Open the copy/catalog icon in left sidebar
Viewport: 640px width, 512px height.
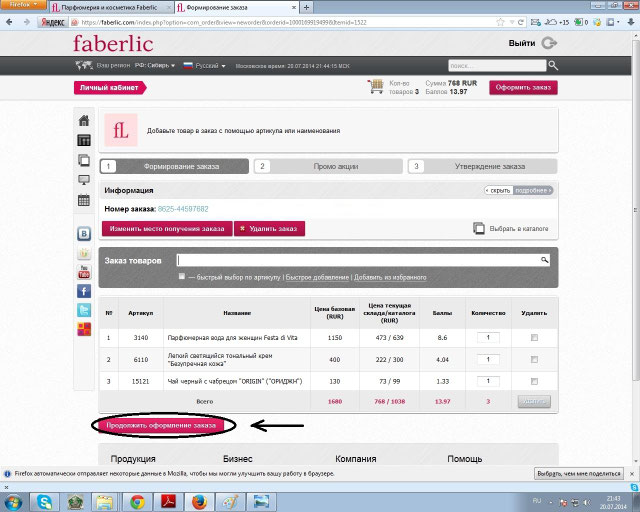tap(84, 160)
